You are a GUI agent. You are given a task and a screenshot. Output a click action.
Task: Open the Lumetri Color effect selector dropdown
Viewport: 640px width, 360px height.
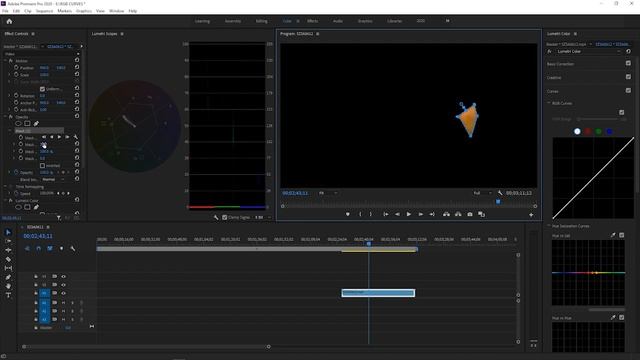(589, 51)
